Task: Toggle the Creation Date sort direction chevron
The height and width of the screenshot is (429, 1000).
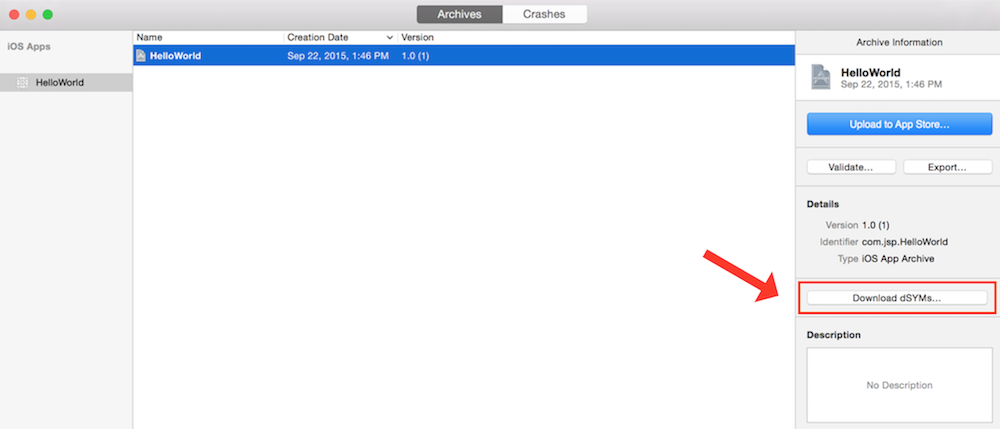Action: 390,38
